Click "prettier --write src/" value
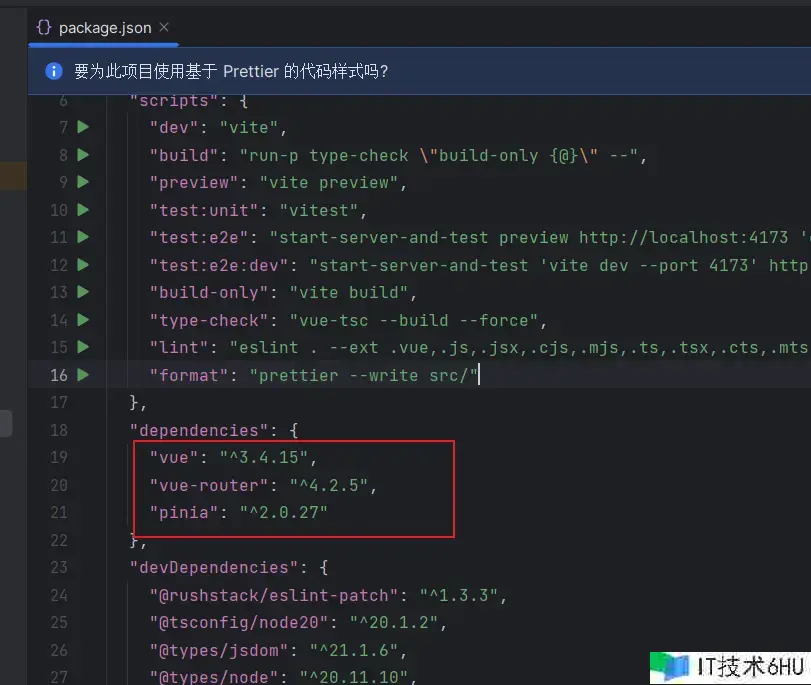 coord(364,376)
